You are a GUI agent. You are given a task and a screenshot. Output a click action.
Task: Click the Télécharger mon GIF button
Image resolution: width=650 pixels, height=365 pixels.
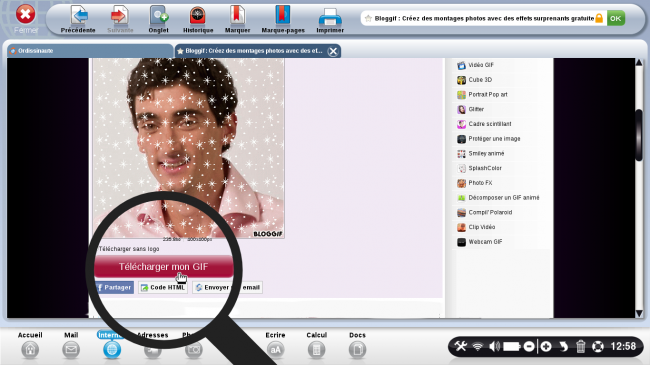163,267
